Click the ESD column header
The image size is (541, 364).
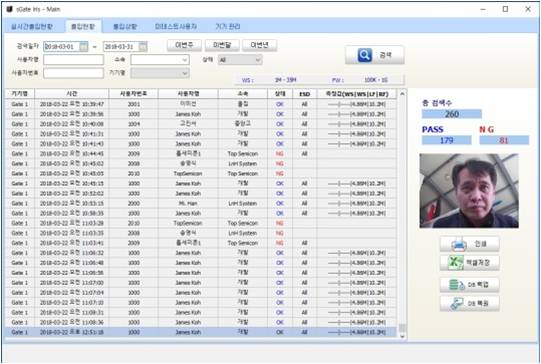304,94
